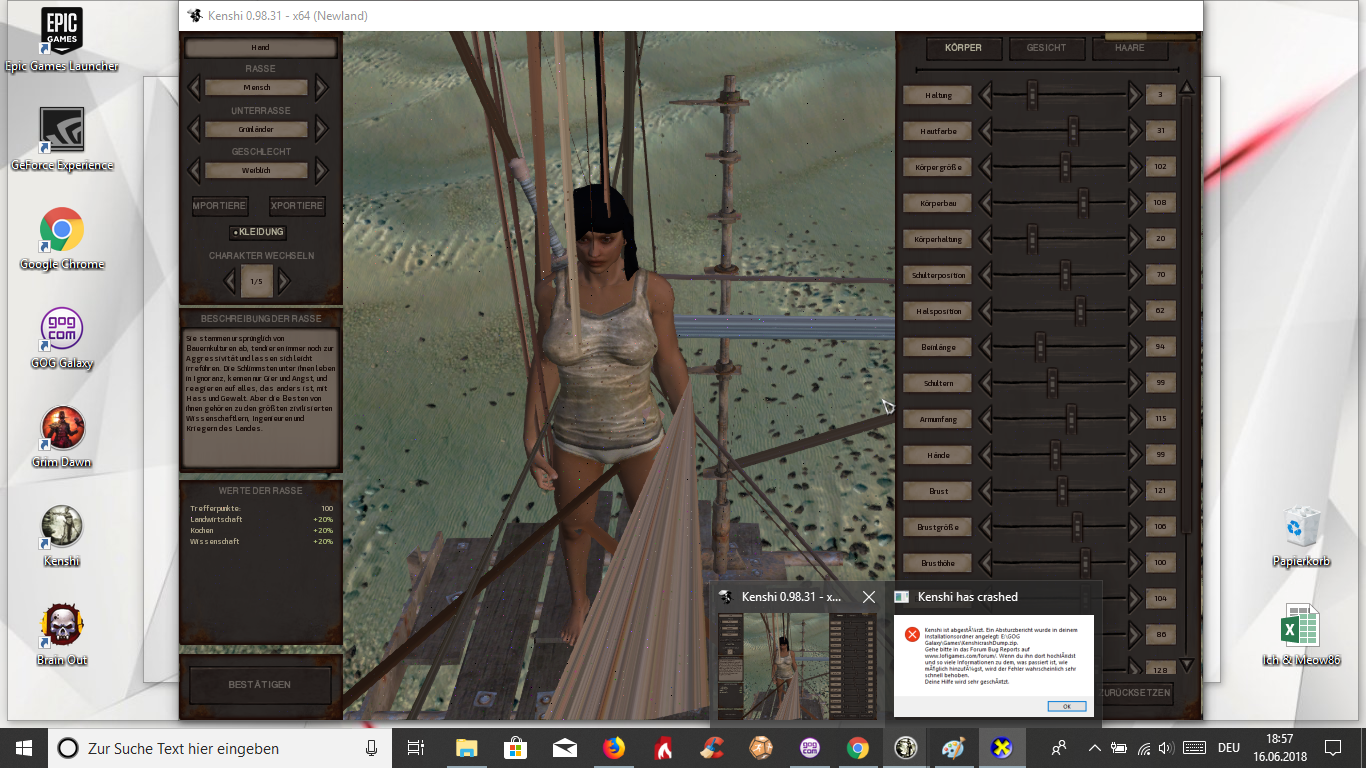
Task: Switch to the previous Unterrasse before Grünländer
Action: [x=194, y=129]
